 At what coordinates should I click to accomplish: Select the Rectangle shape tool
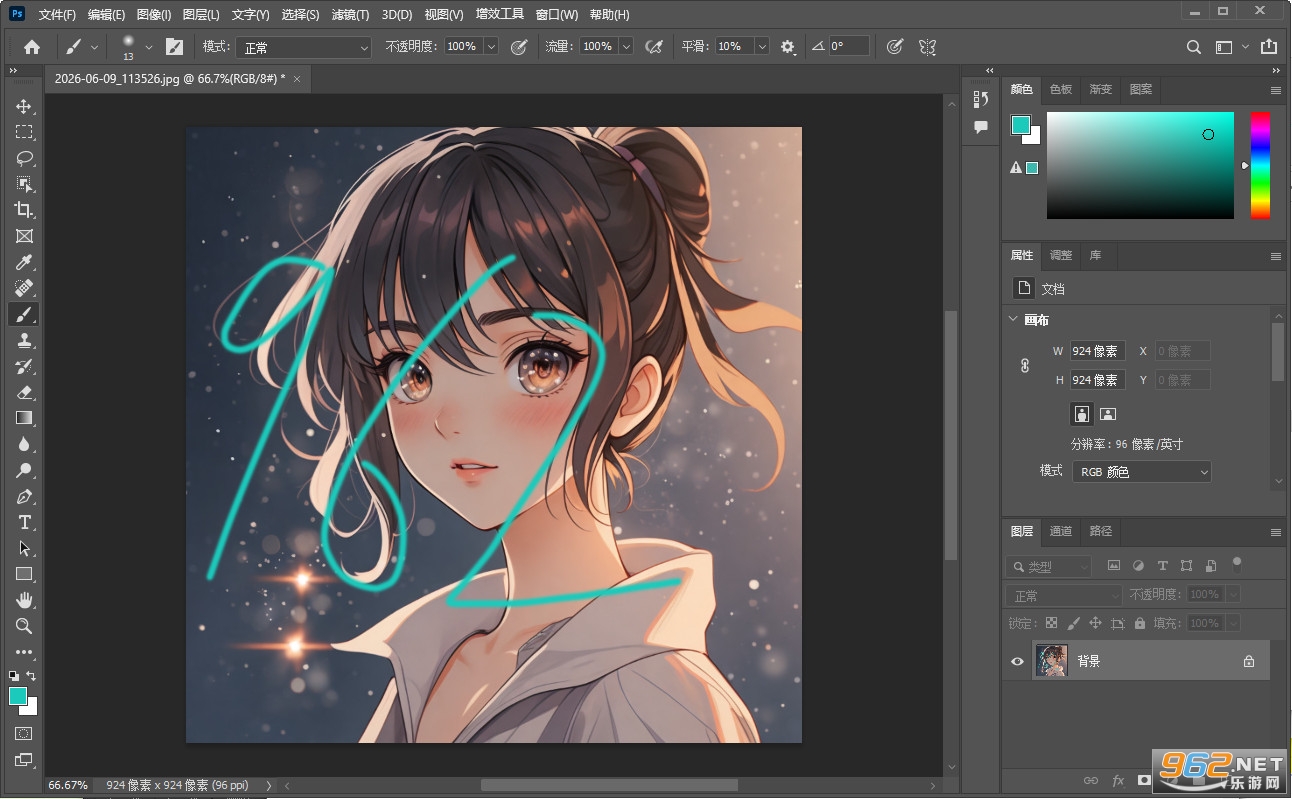pyautogui.click(x=24, y=574)
